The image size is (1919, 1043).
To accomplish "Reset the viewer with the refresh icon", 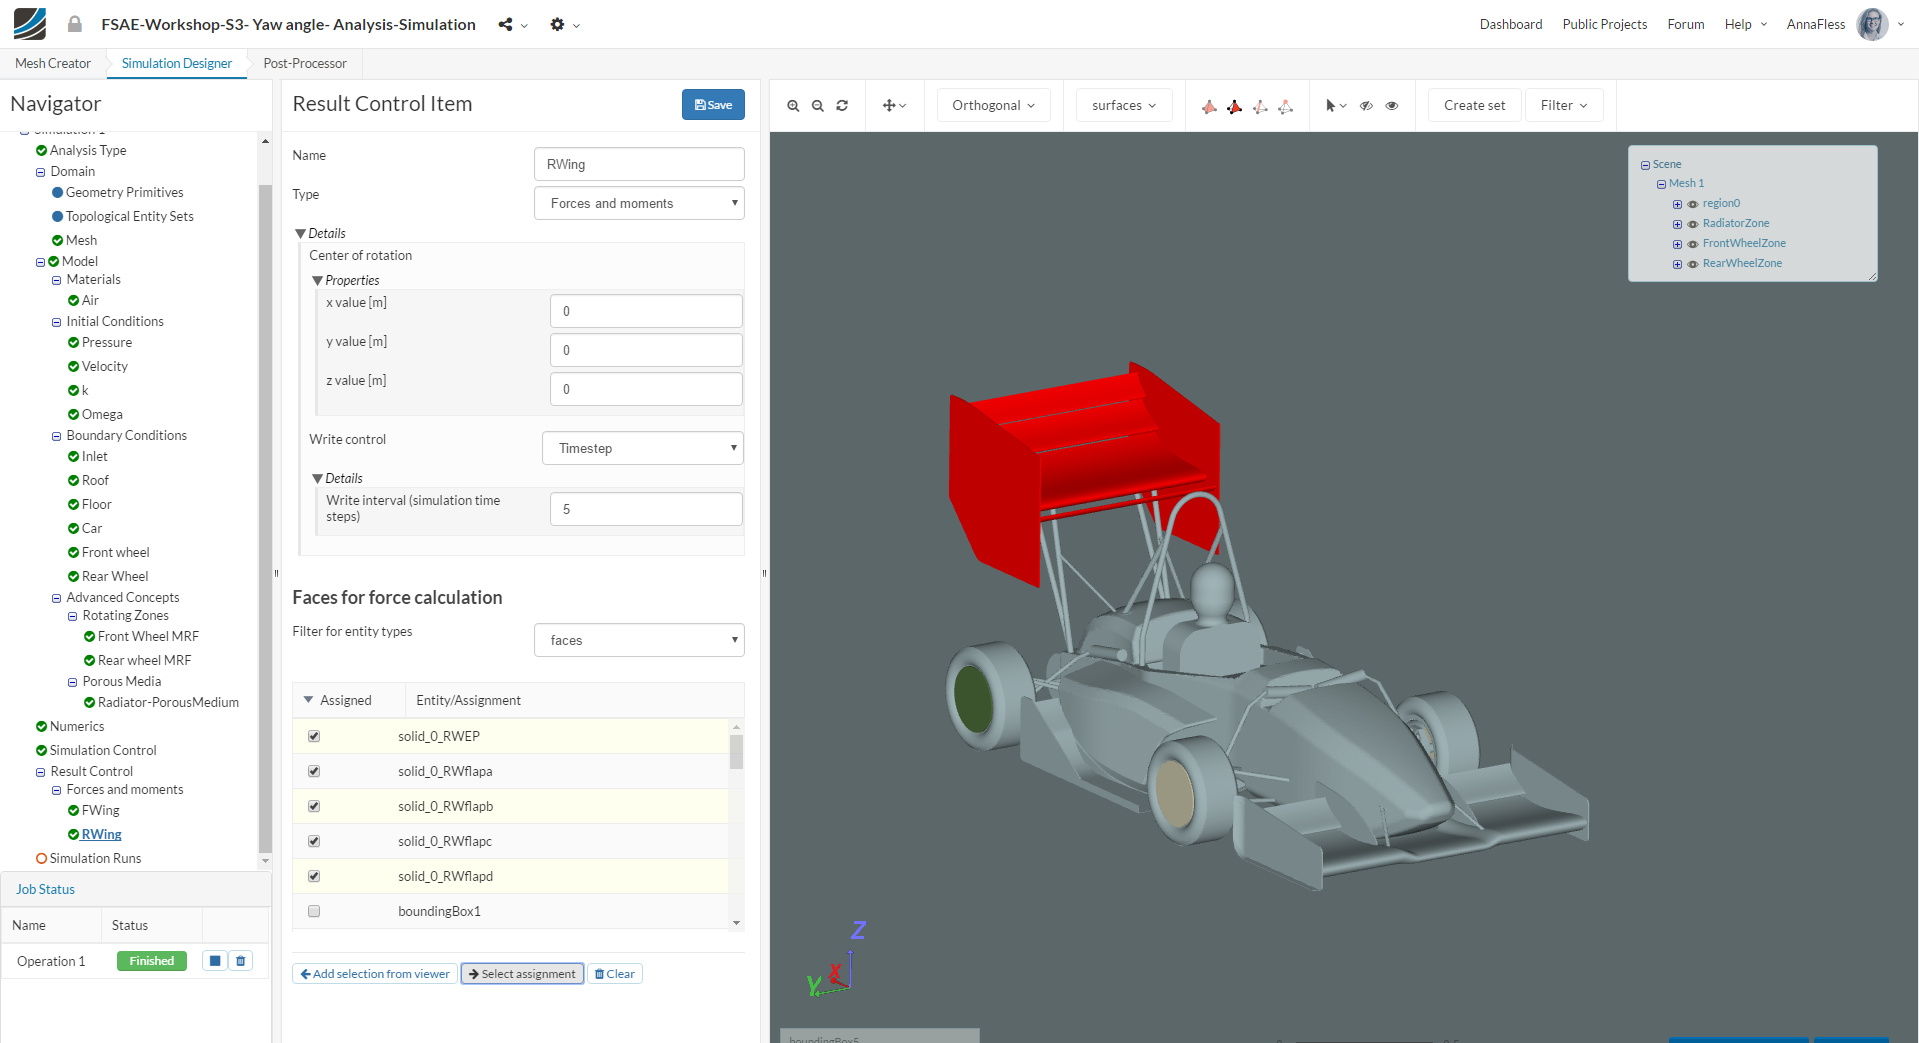I will pyautogui.click(x=842, y=106).
